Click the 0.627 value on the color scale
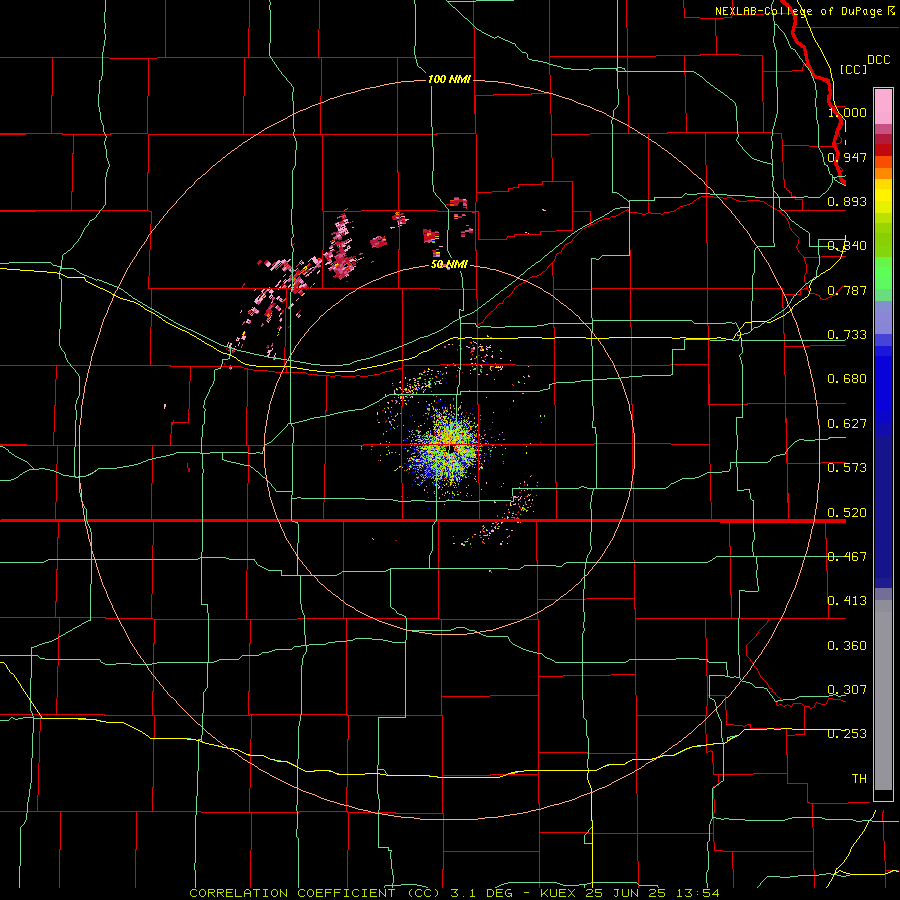The width and height of the screenshot is (900, 900). click(847, 424)
